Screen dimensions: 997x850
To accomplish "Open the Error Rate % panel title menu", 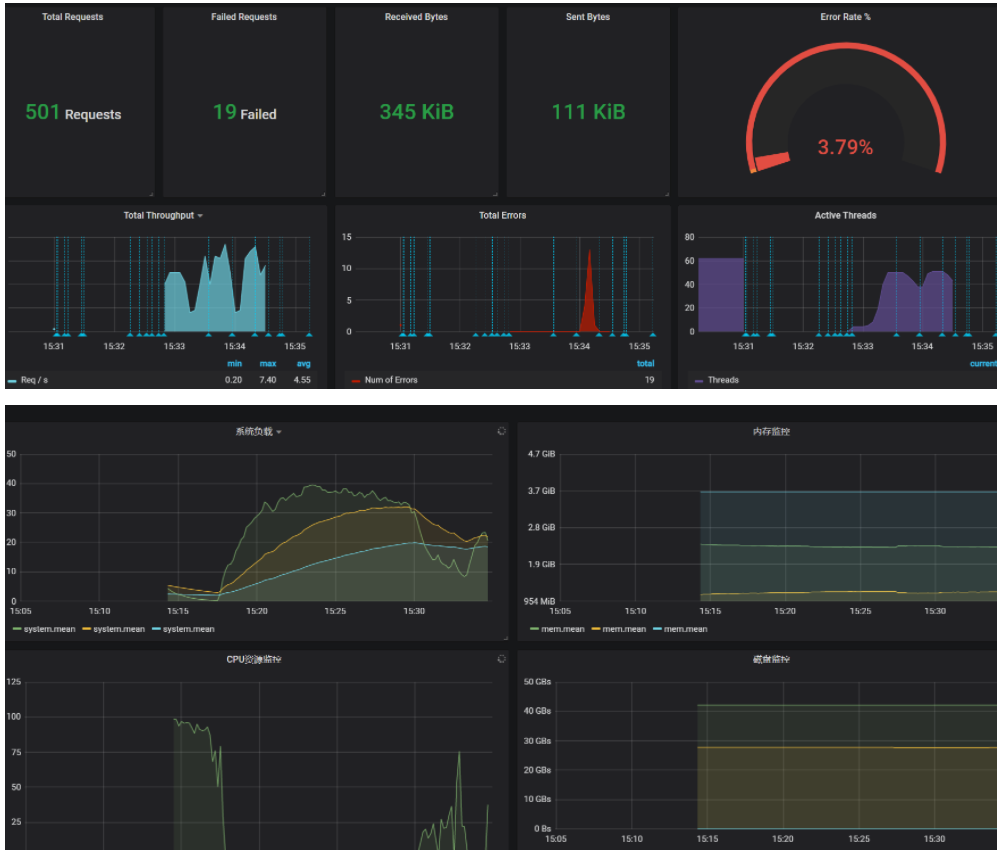I will tap(845, 17).
